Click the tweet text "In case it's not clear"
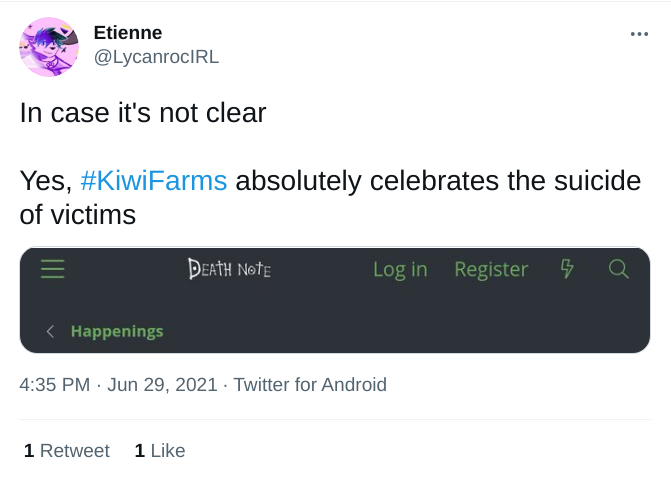Screen dimensions: 671x482 [x=143, y=113]
